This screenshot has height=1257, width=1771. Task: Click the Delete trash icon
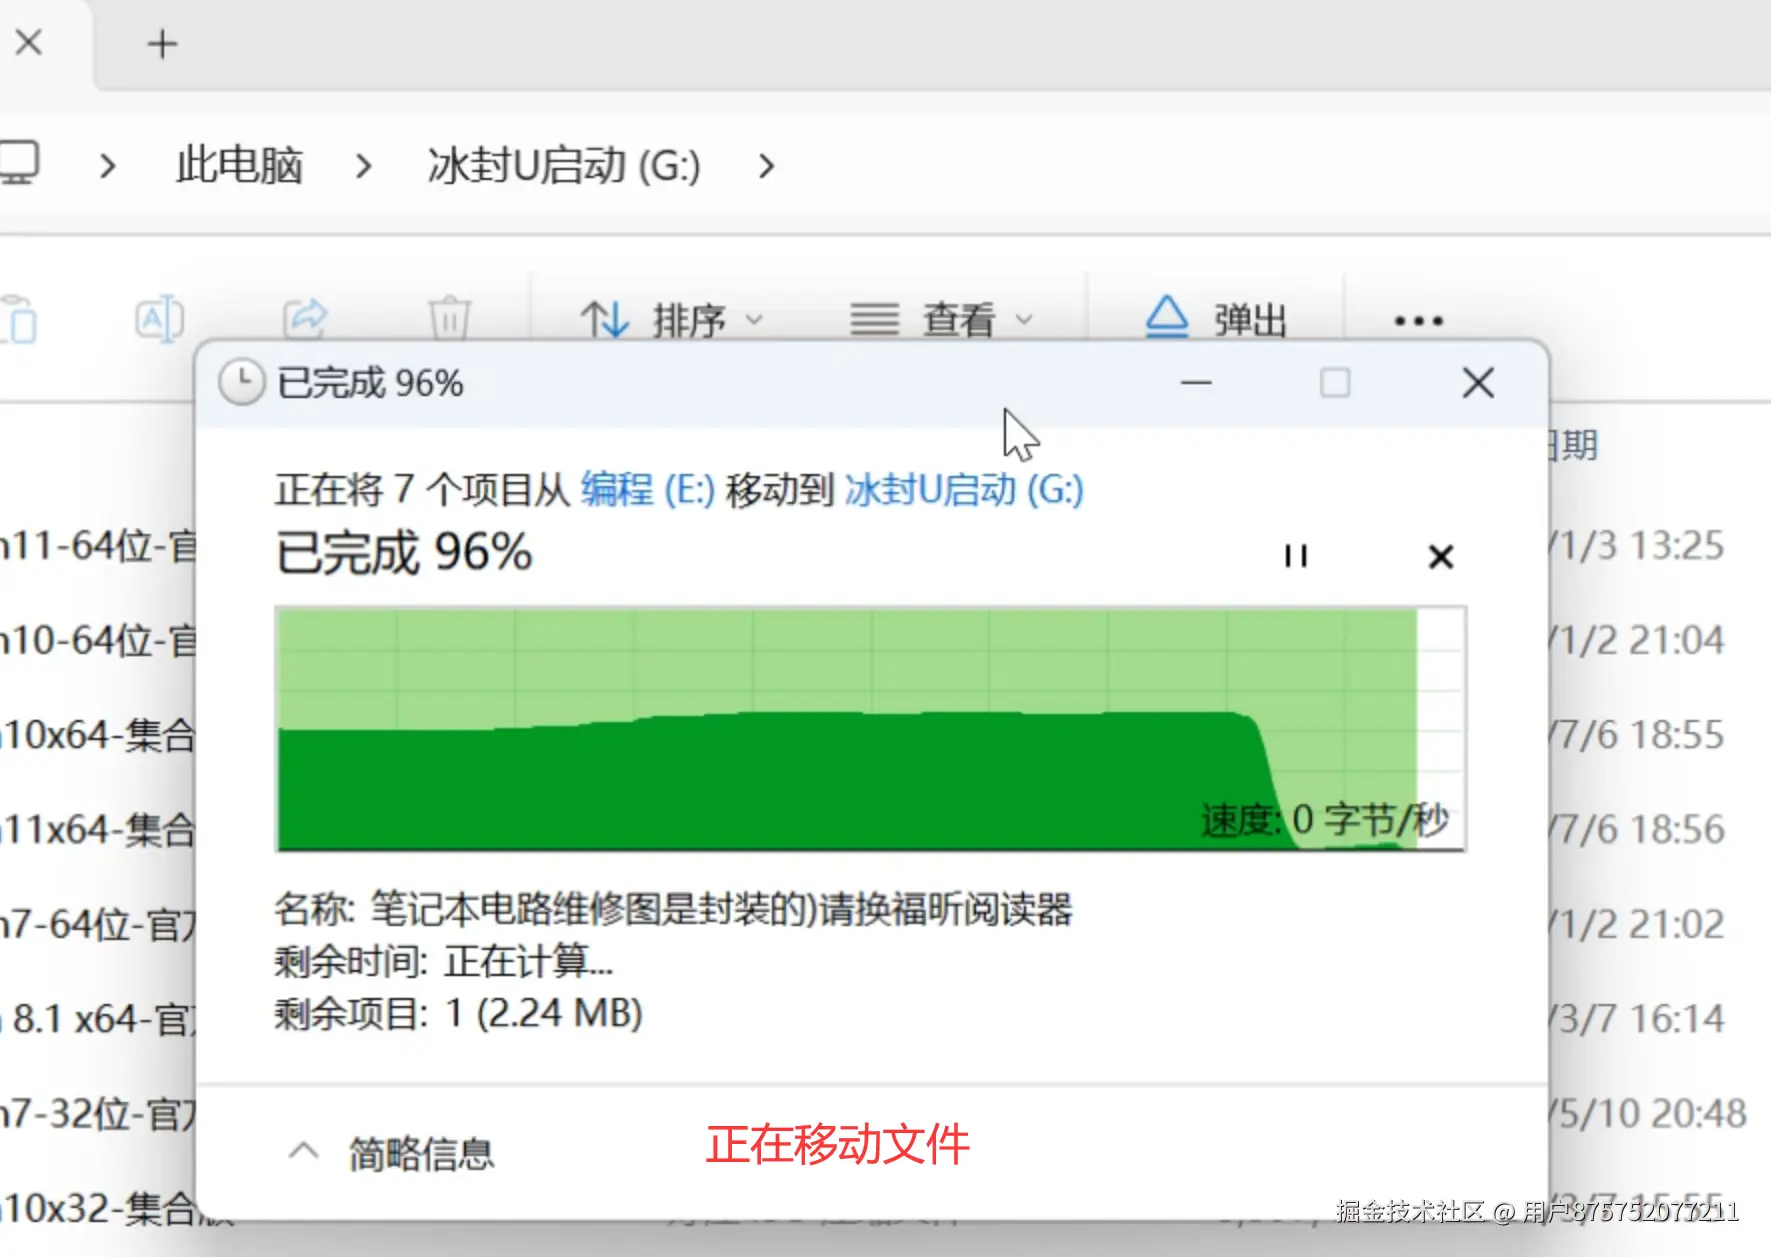point(451,318)
